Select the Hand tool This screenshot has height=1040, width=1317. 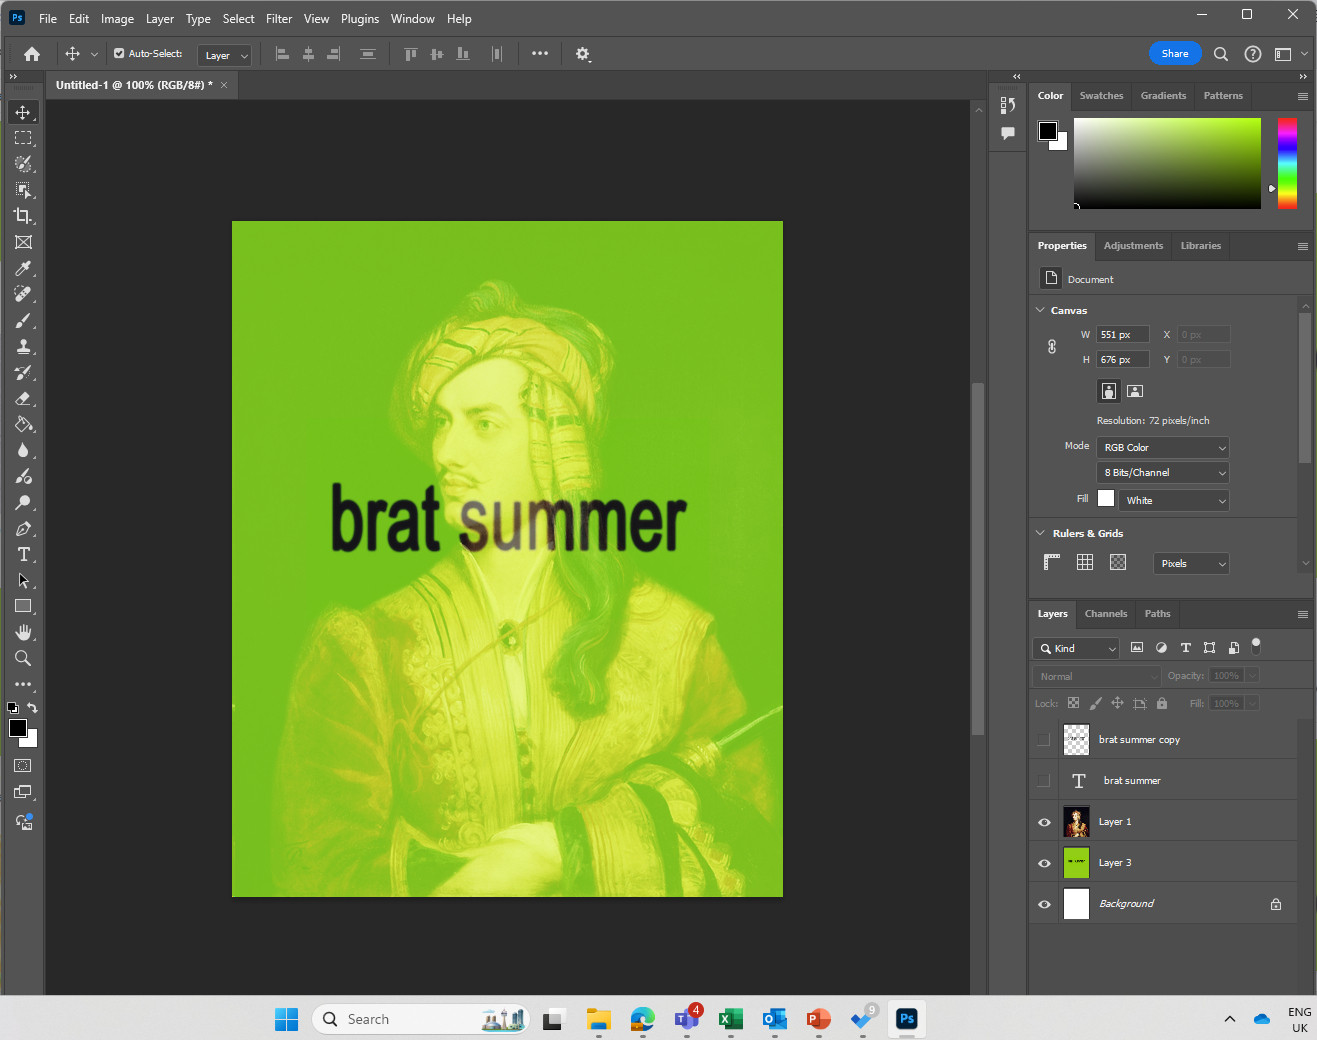click(x=23, y=632)
